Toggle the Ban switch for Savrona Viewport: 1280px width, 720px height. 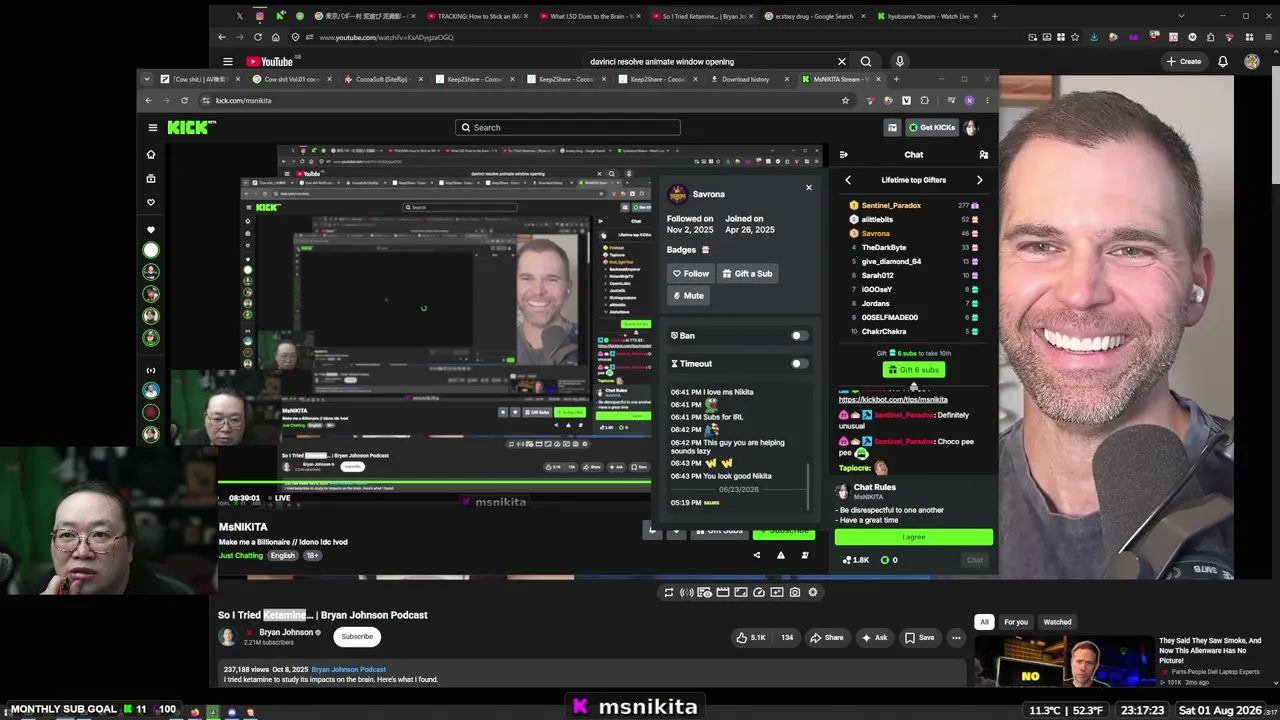[797, 336]
